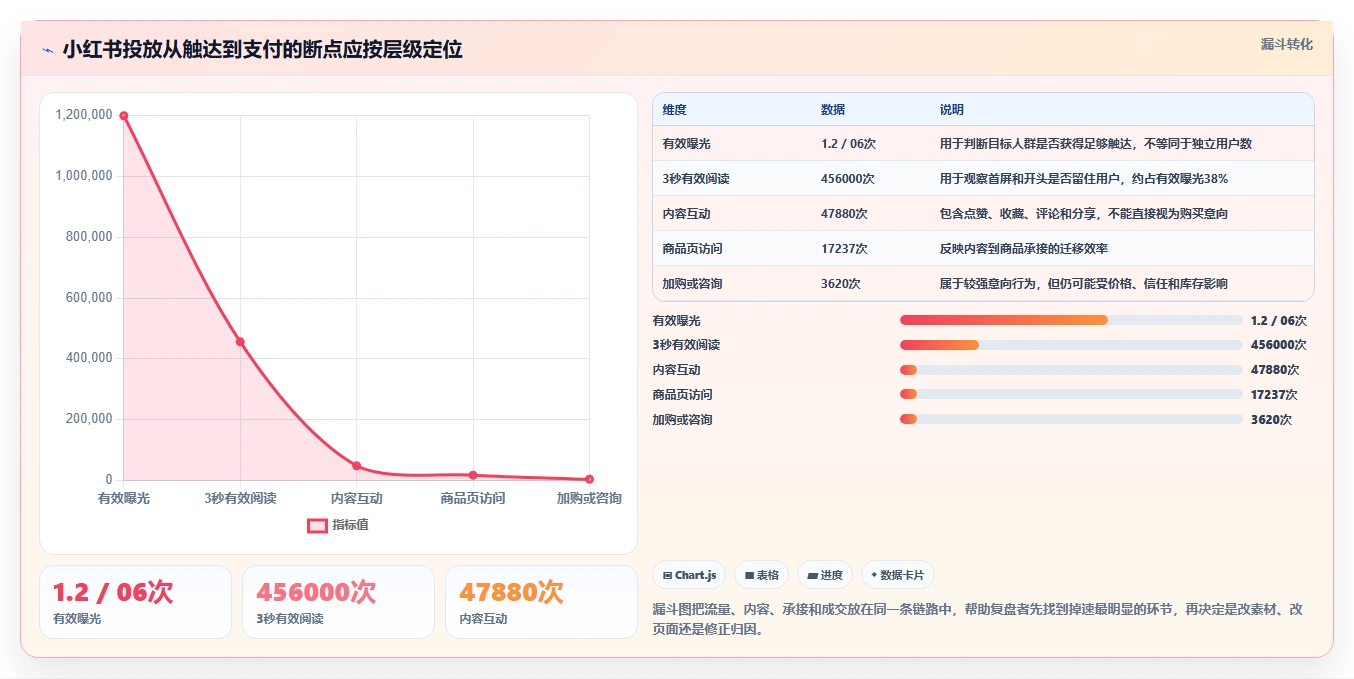This screenshot has height=679, width=1354.
Task: Click the 有效曝光 progress bar
Action: tap(1071, 320)
